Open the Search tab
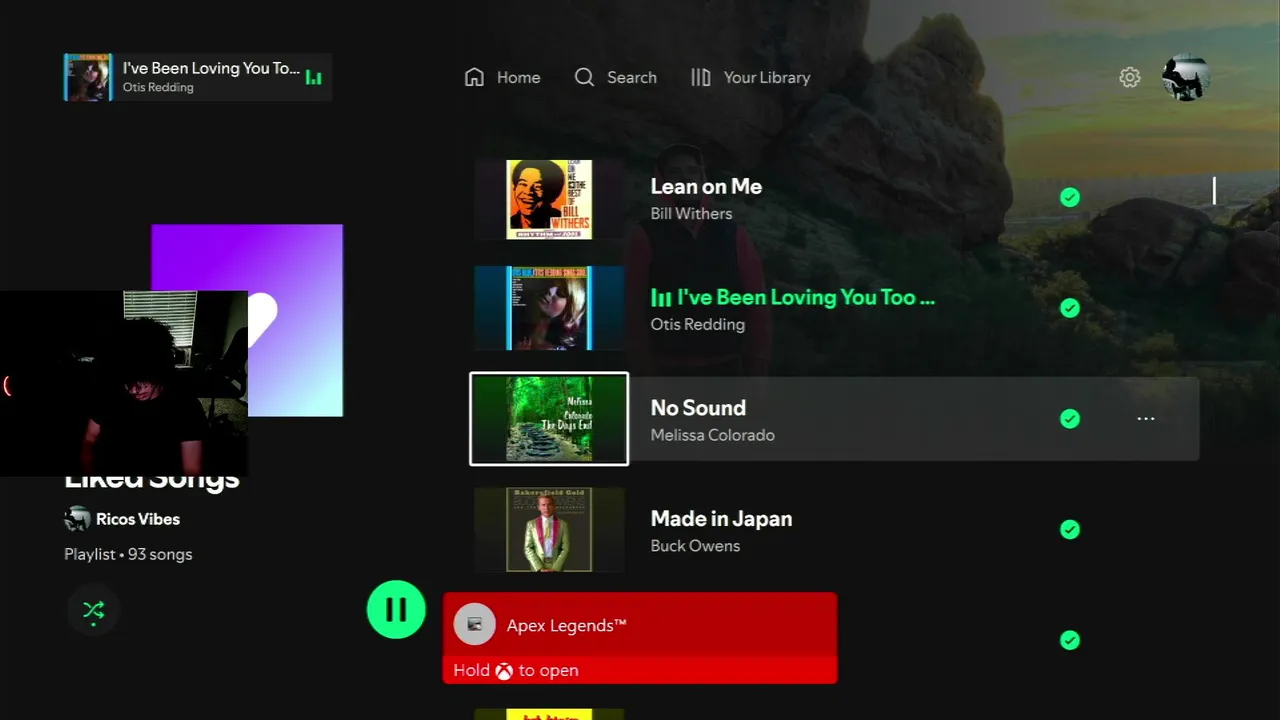This screenshot has height=720, width=1280. [615, 77]
